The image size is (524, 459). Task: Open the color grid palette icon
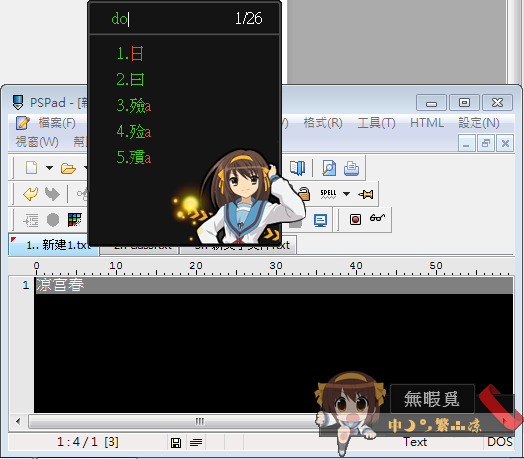tap(74, 220)
